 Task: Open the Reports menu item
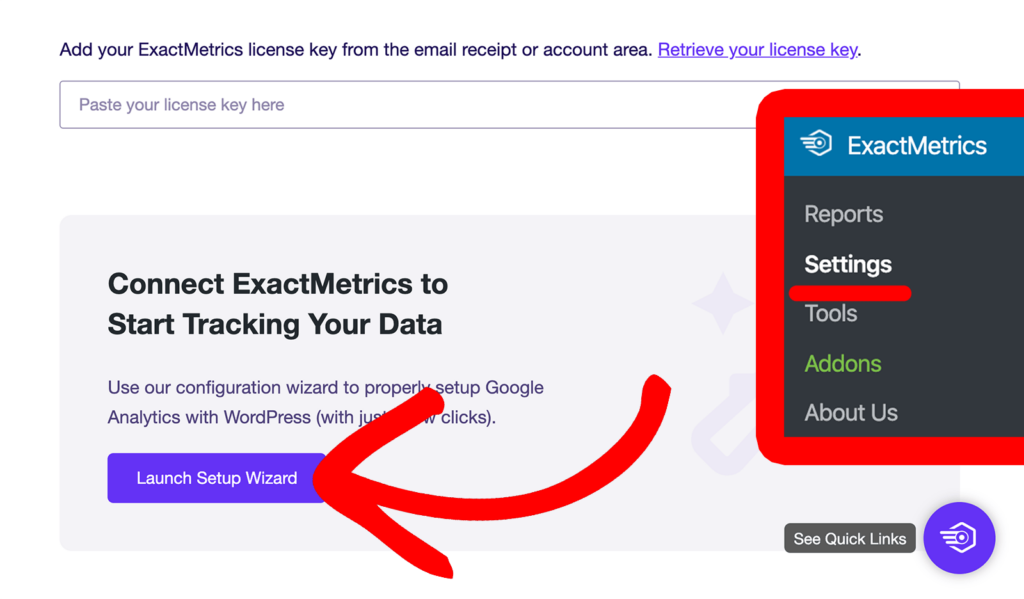point(843,214)
